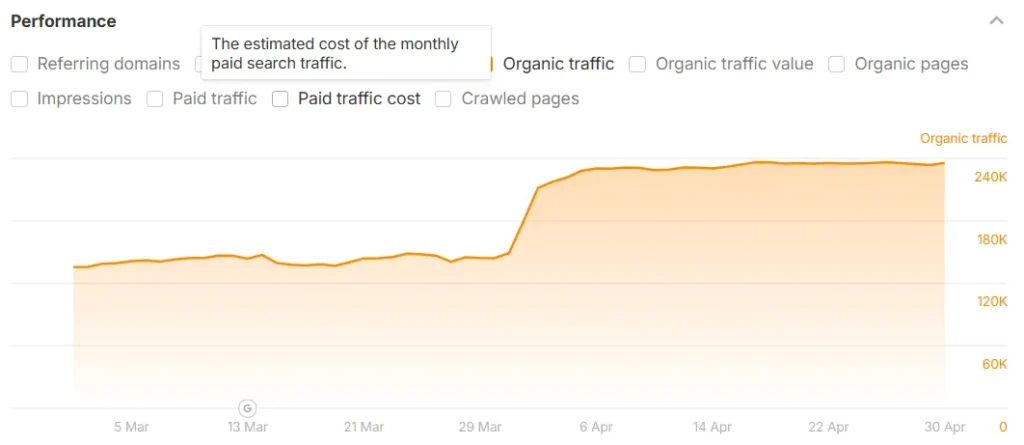
Task: Click the Google update marker on timeline
Action: pos(247,408)
